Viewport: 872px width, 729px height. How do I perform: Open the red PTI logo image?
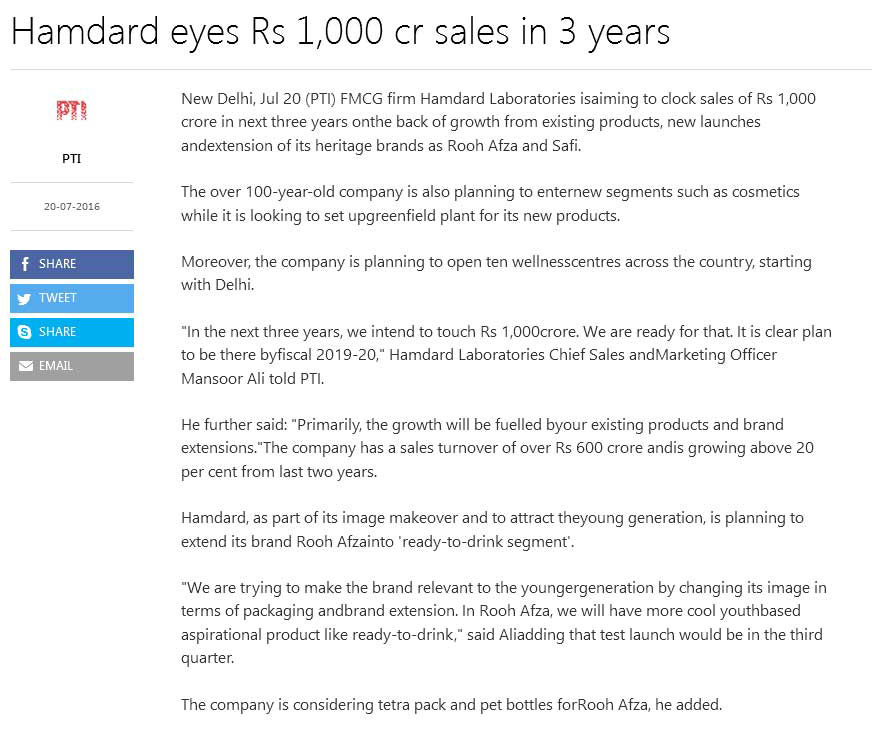[72, 110]
